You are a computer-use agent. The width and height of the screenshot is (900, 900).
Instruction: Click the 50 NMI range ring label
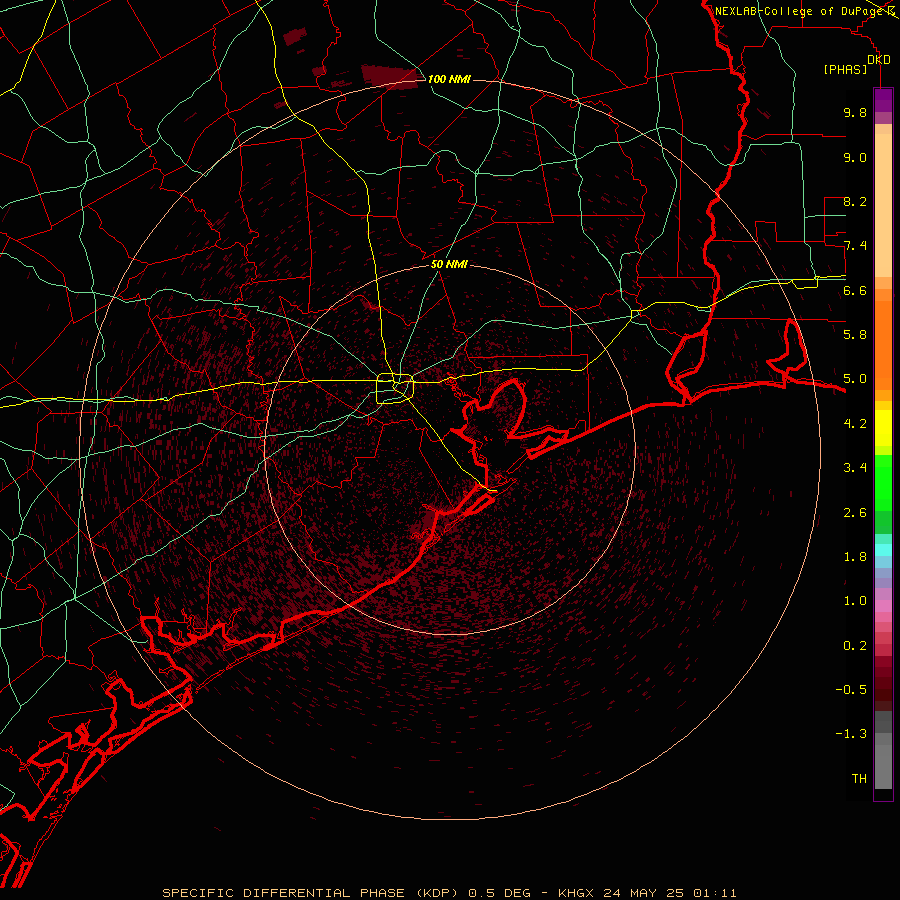click(449, 265)
